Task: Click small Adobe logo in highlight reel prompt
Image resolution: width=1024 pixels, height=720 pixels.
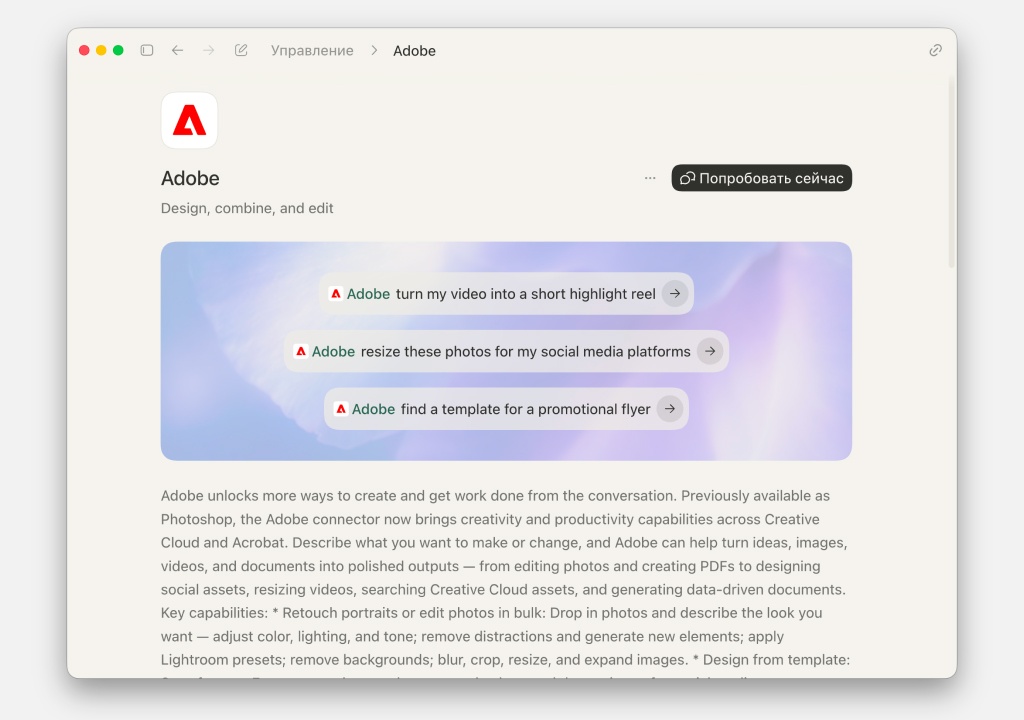Action: pyautogui.click(x=336, y=293)
